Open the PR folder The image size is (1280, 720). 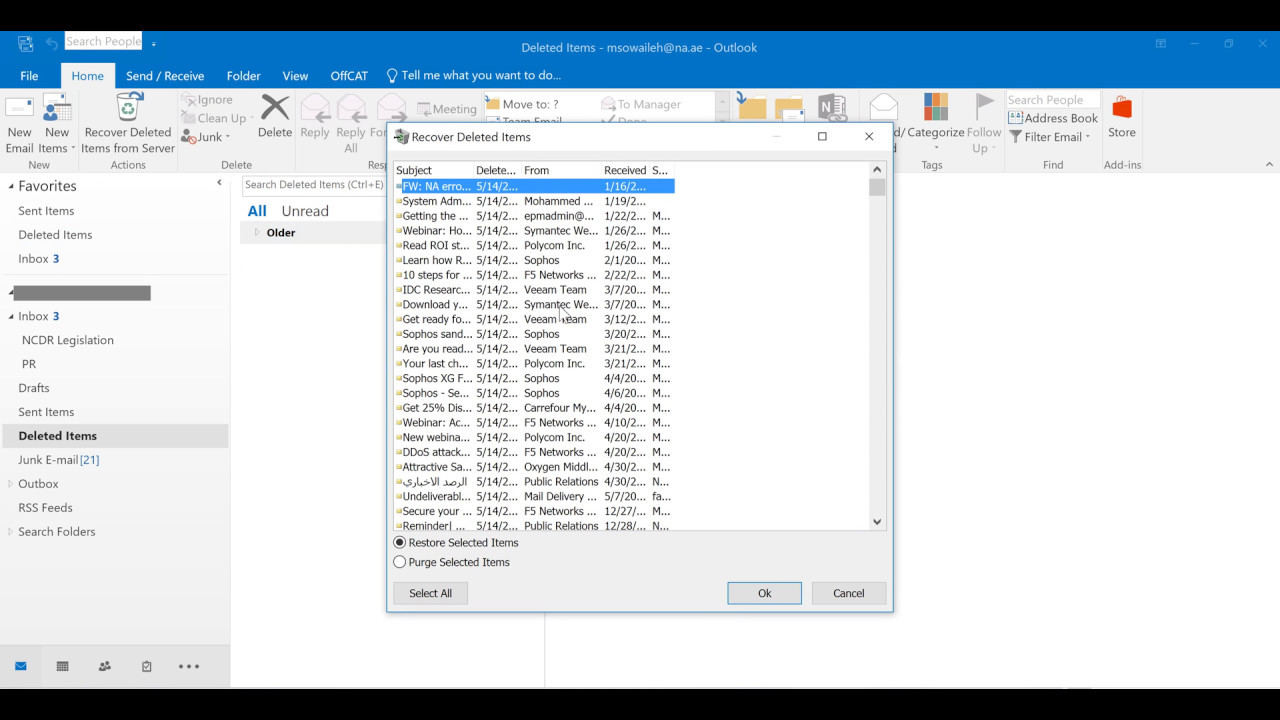coord(29,364)
